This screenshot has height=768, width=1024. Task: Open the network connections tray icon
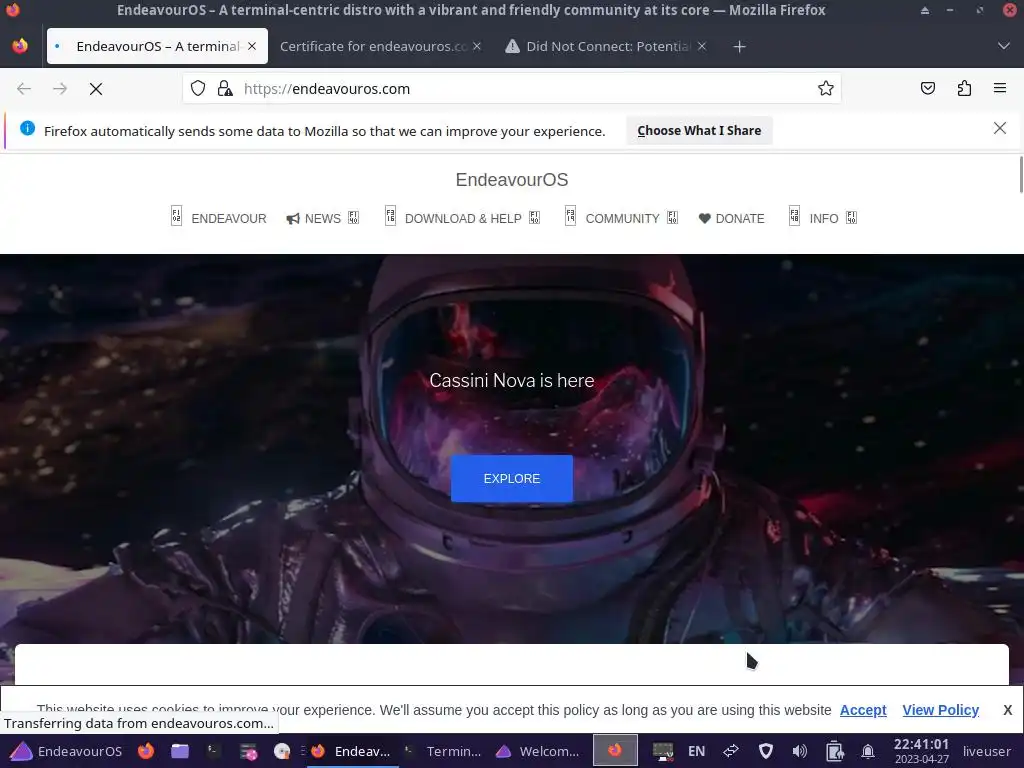pyautogui.click(x=731, y=751)
